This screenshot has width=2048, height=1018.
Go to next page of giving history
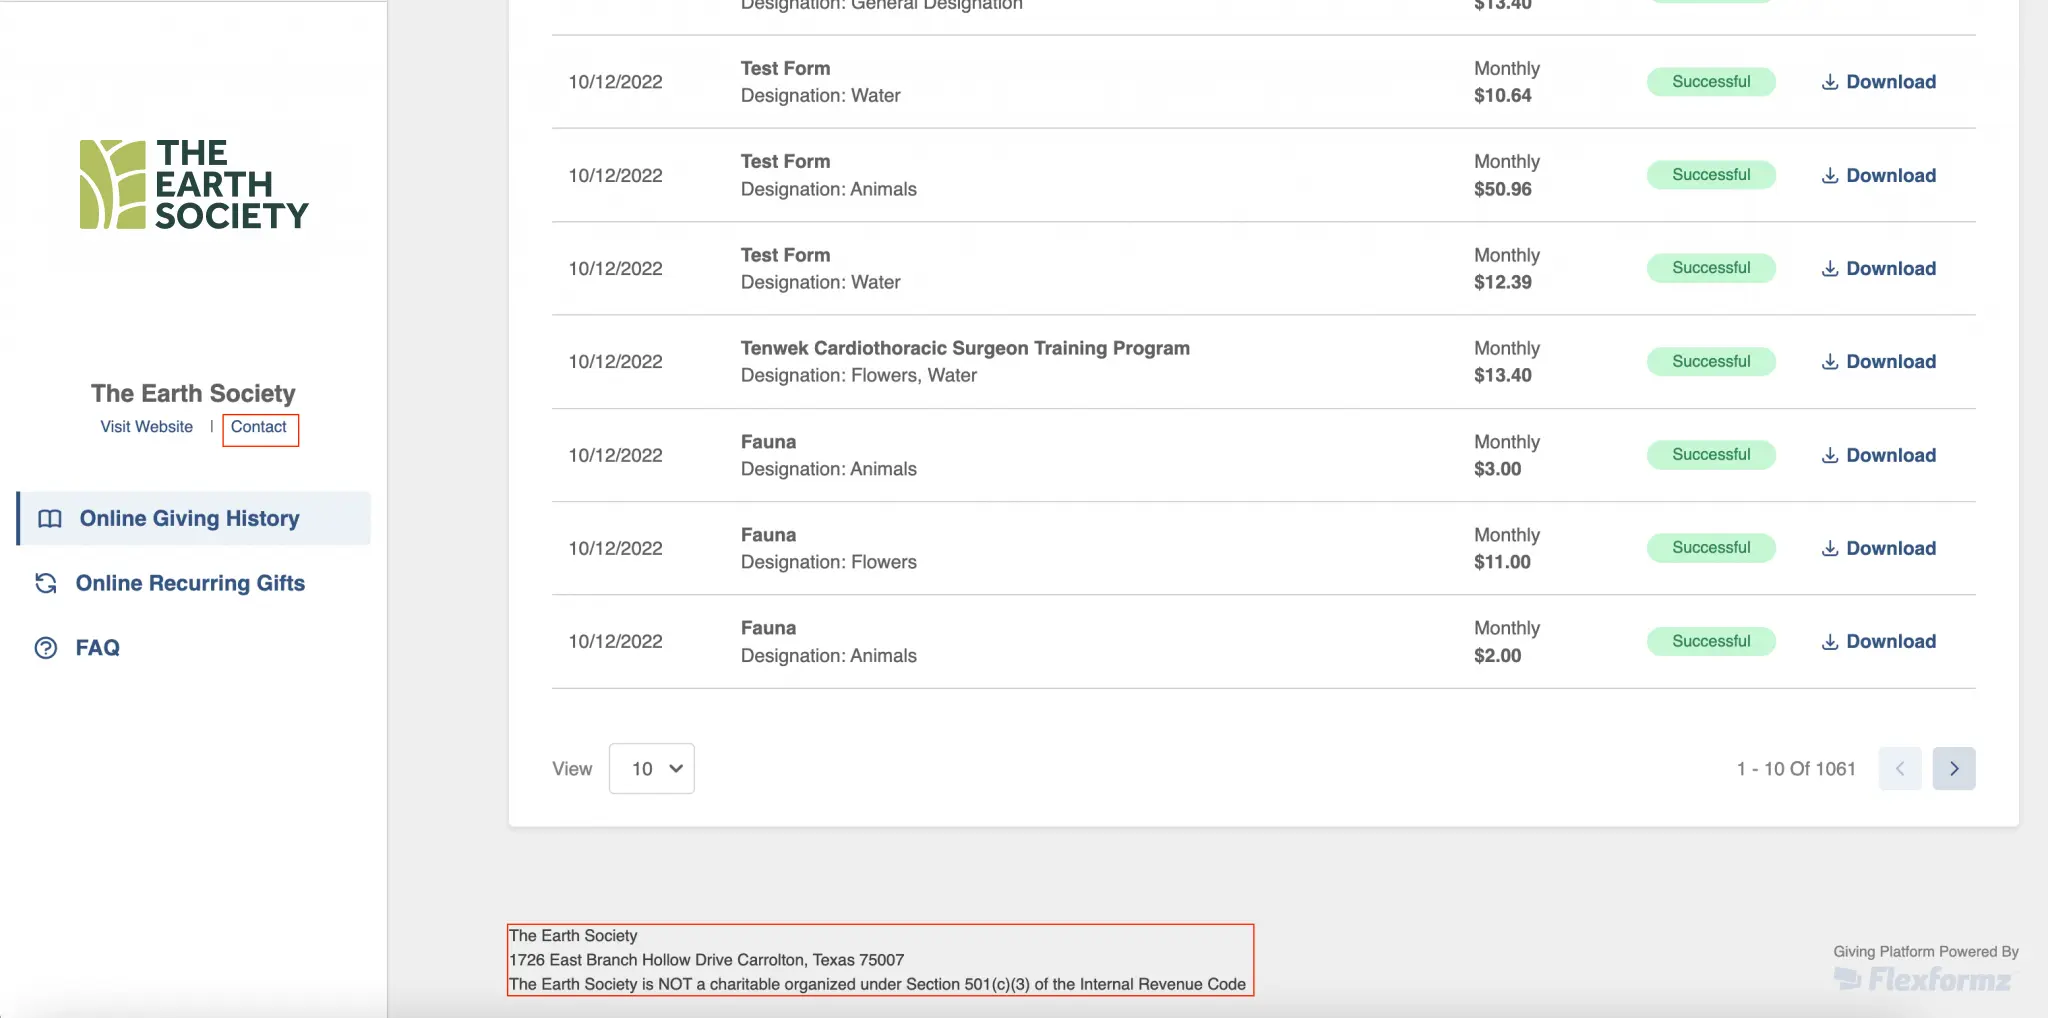click(1953, 769)
